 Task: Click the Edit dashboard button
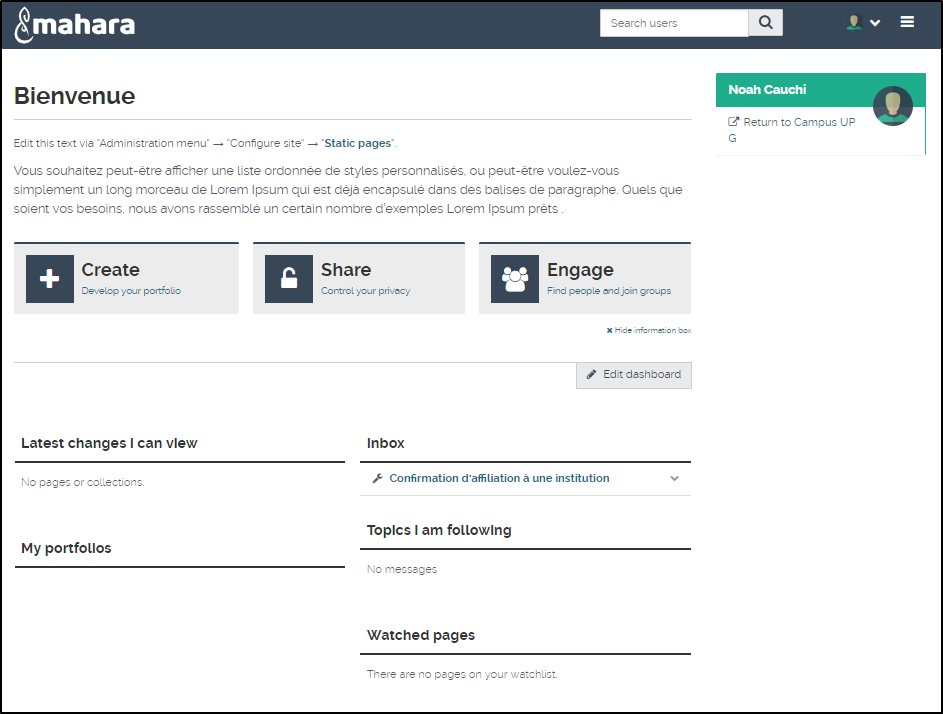point(634,375)
